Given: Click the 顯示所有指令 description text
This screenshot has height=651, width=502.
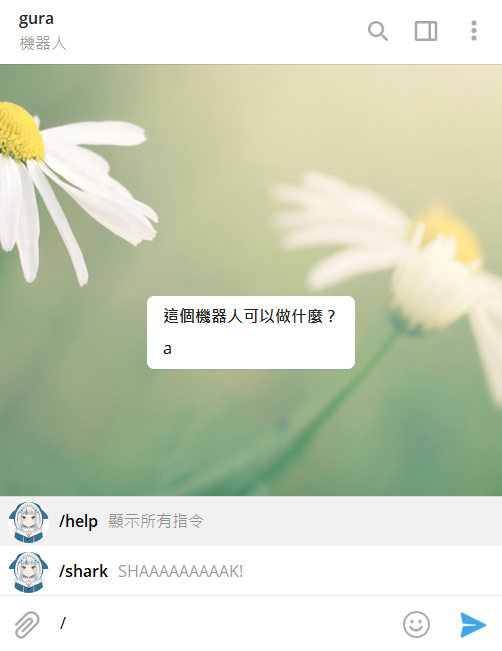Looking at the screenshot, I should click(x=156, y=521).
